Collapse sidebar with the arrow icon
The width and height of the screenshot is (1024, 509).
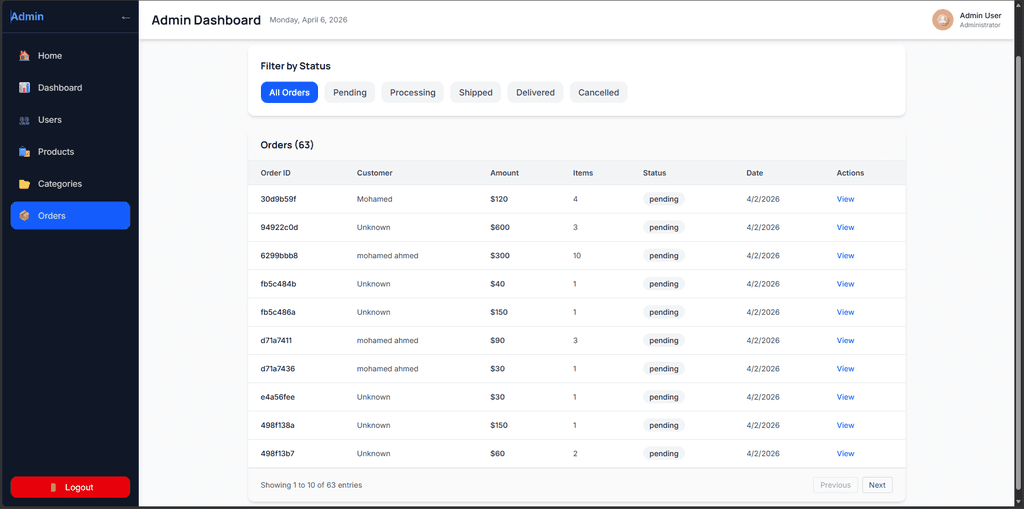pos(125,17)
